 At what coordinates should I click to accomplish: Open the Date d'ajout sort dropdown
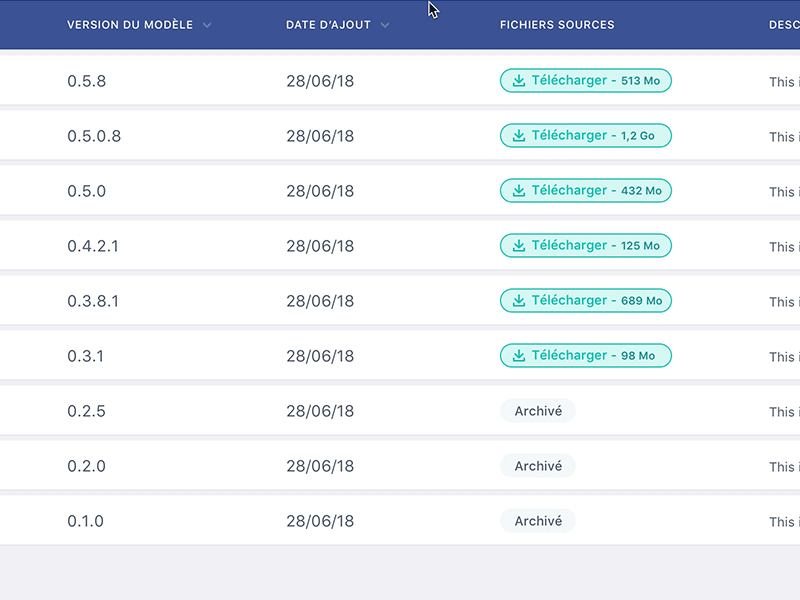(x=385, y=25)
